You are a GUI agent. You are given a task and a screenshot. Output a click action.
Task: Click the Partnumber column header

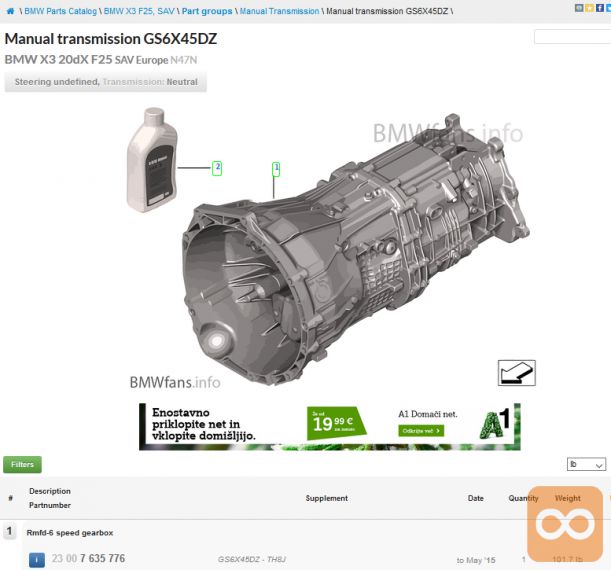tap(50, 505)
